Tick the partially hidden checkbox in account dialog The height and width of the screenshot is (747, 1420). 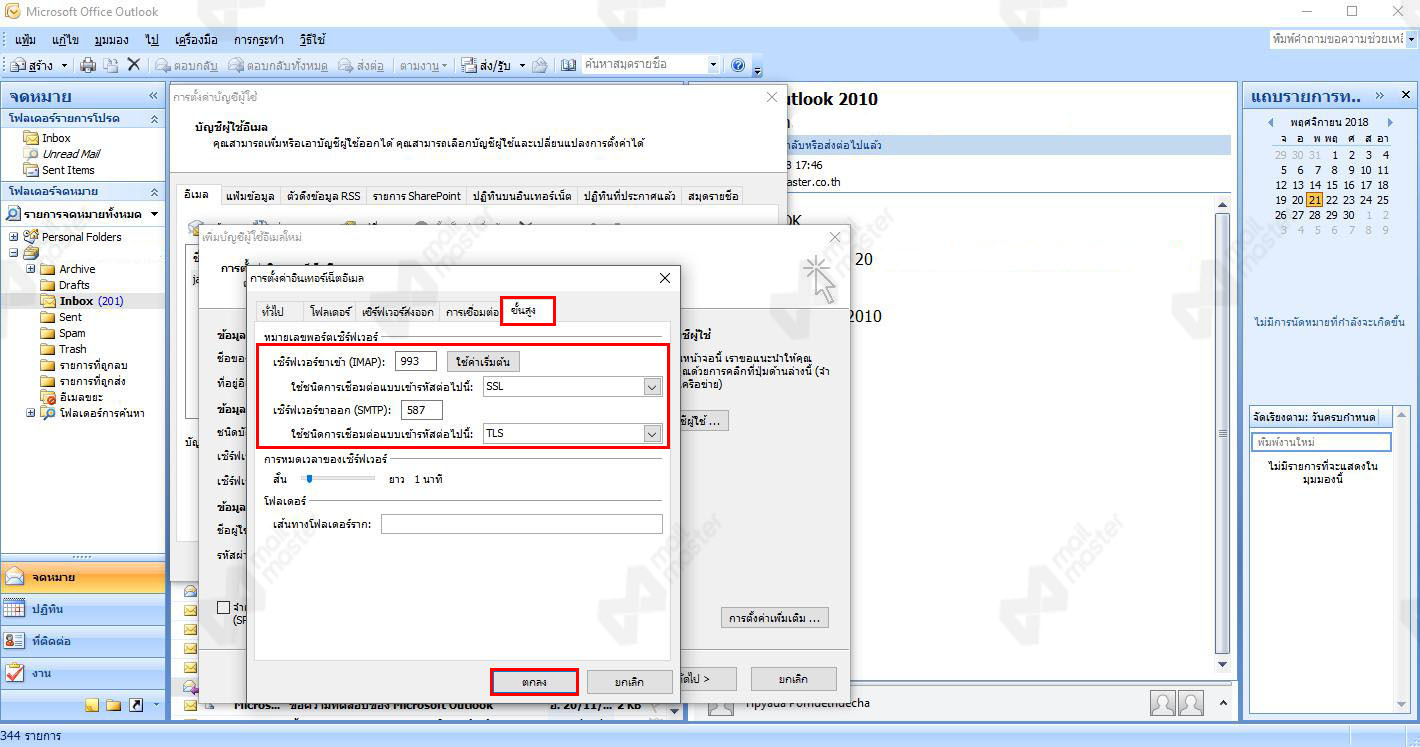[224, 607]
